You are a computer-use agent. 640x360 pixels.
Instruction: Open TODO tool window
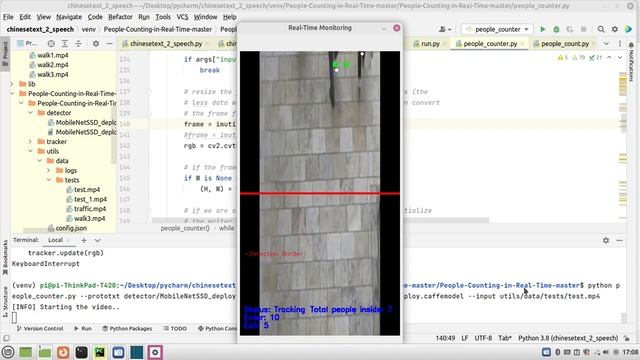coord(175,328)
